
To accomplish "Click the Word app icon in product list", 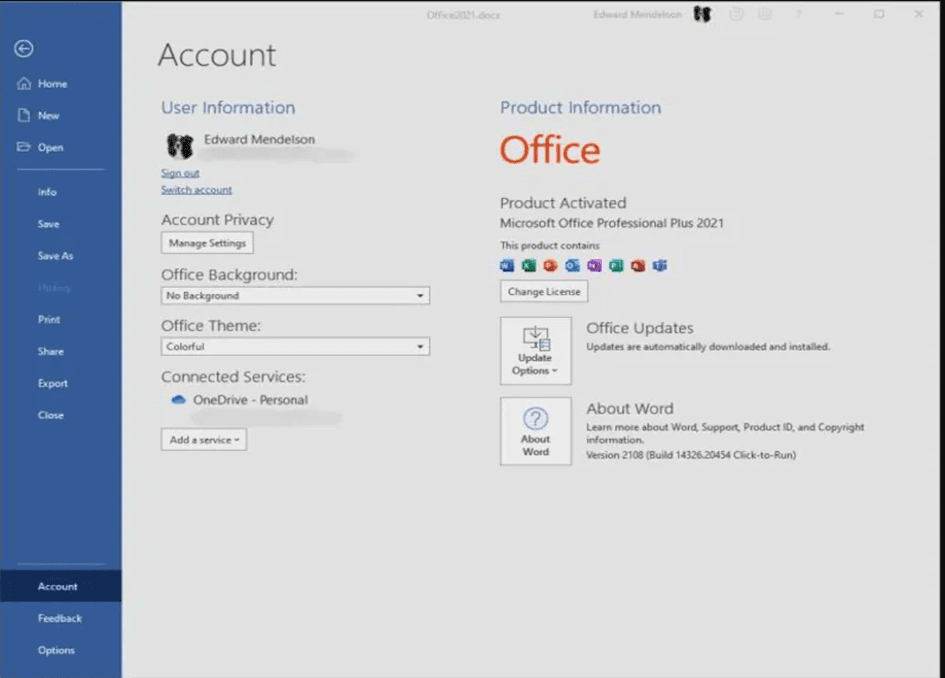I will click(x=506, y=266).
